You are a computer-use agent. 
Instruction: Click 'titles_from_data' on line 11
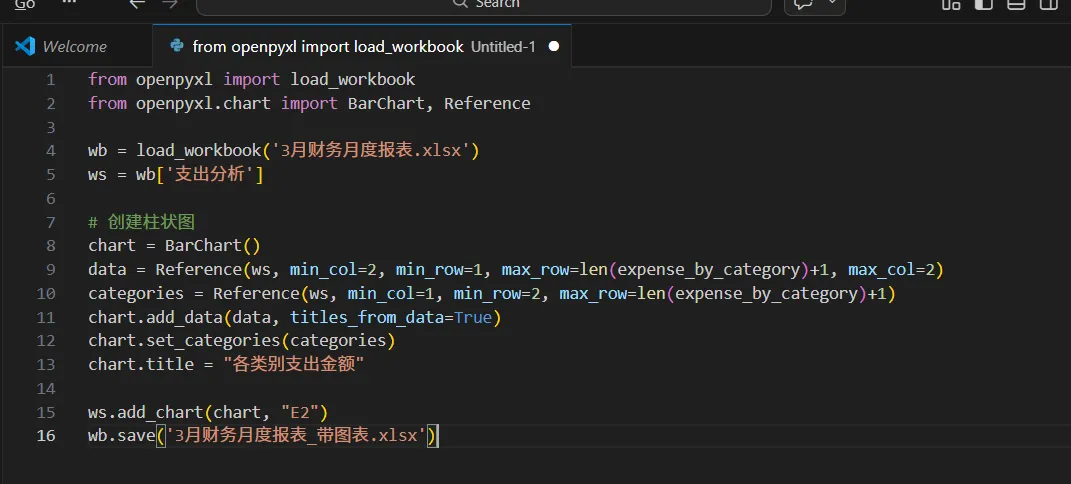367,317
